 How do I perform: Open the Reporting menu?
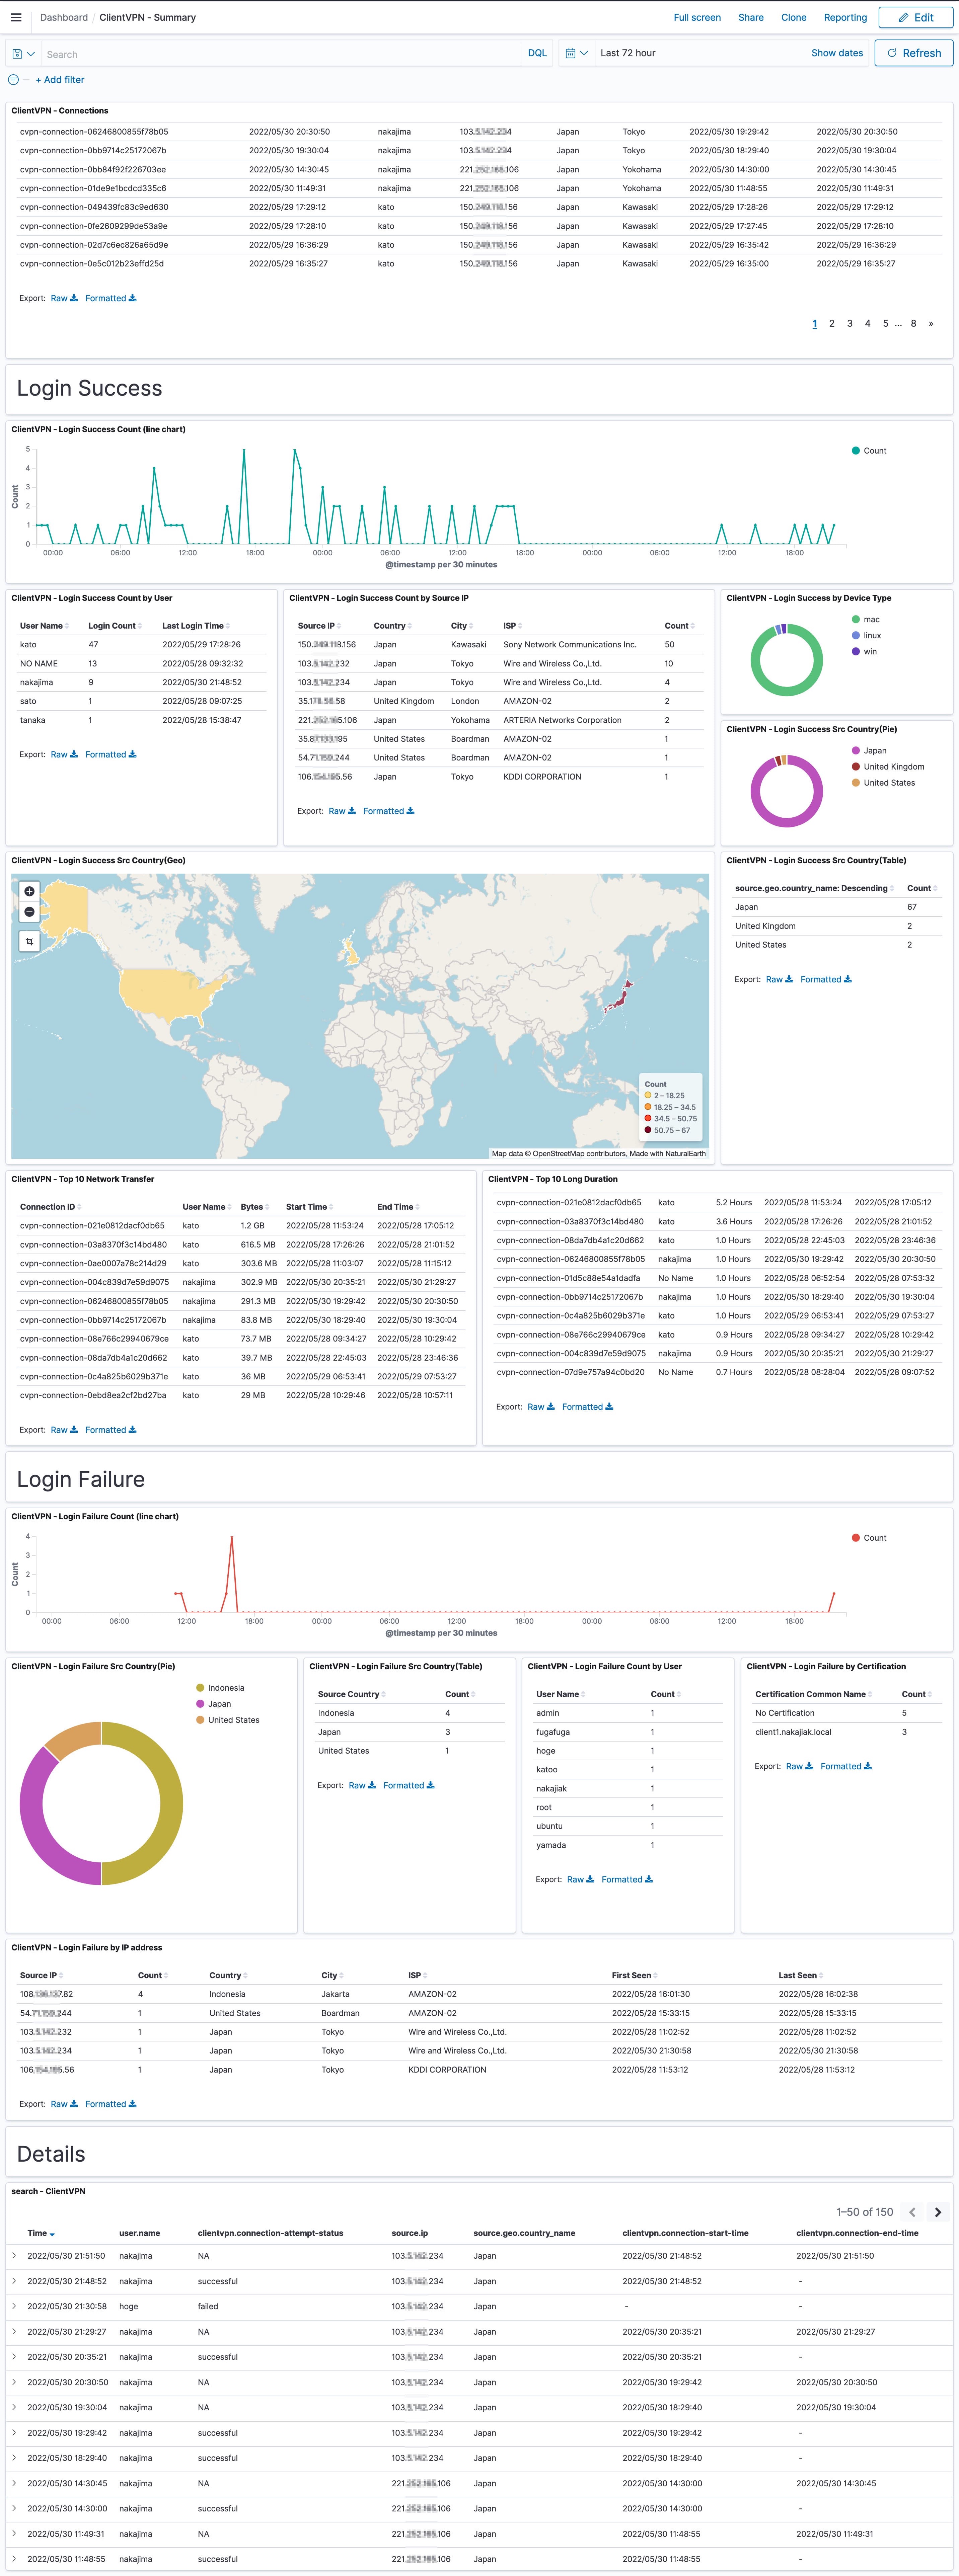coord(845,17)
